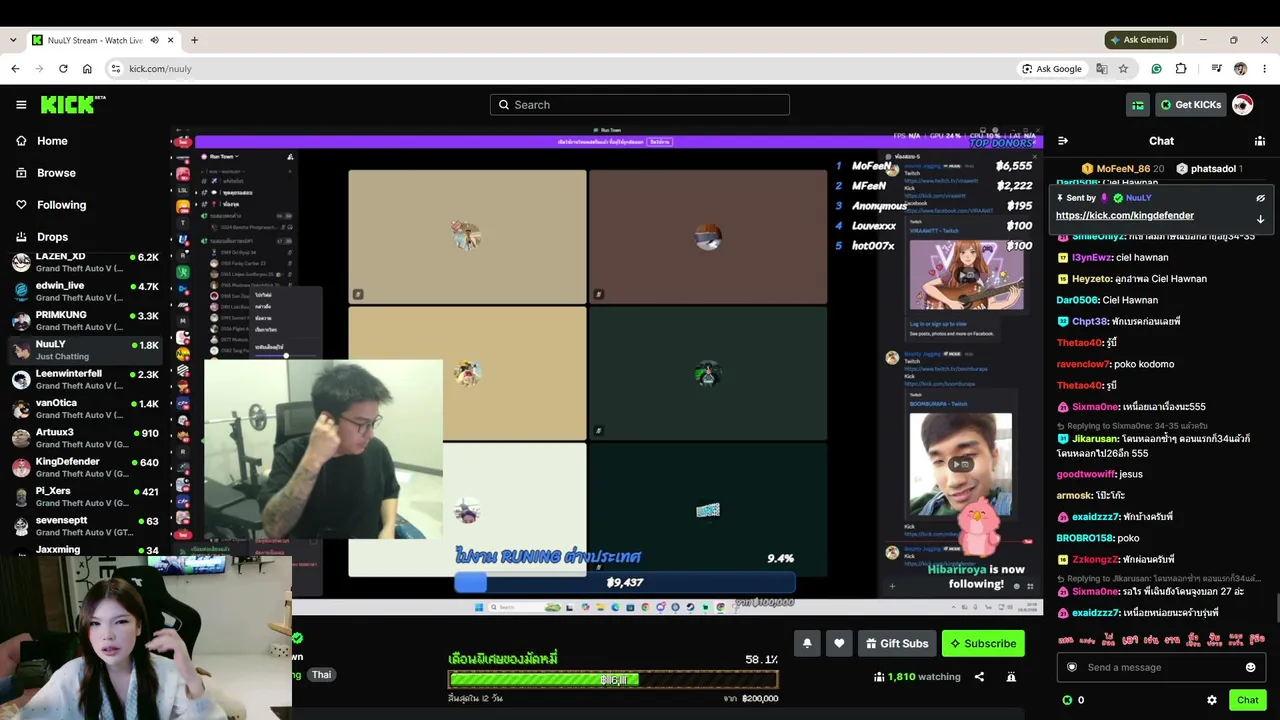Open the Jaxxming channel
The image size is (1280, 720).
pos(85,550)
